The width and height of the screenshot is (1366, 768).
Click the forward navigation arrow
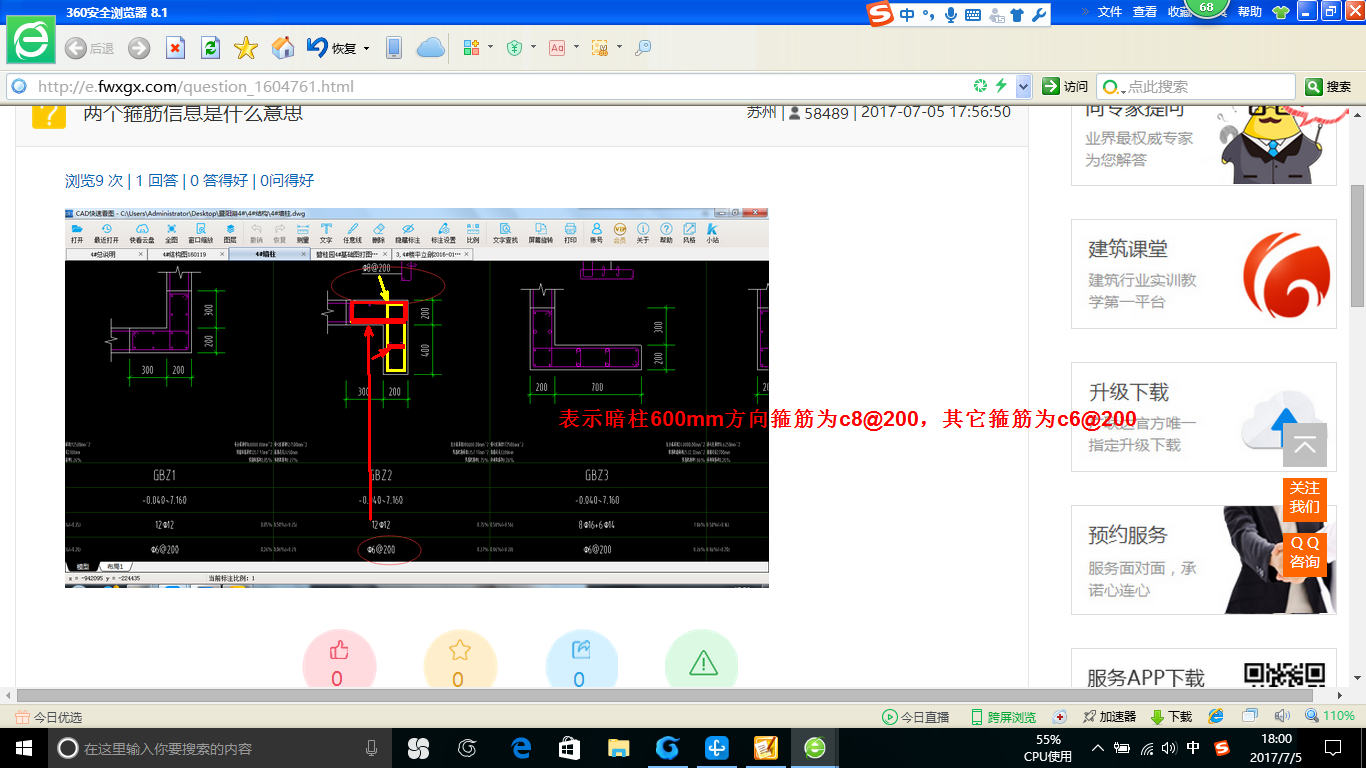139,48
